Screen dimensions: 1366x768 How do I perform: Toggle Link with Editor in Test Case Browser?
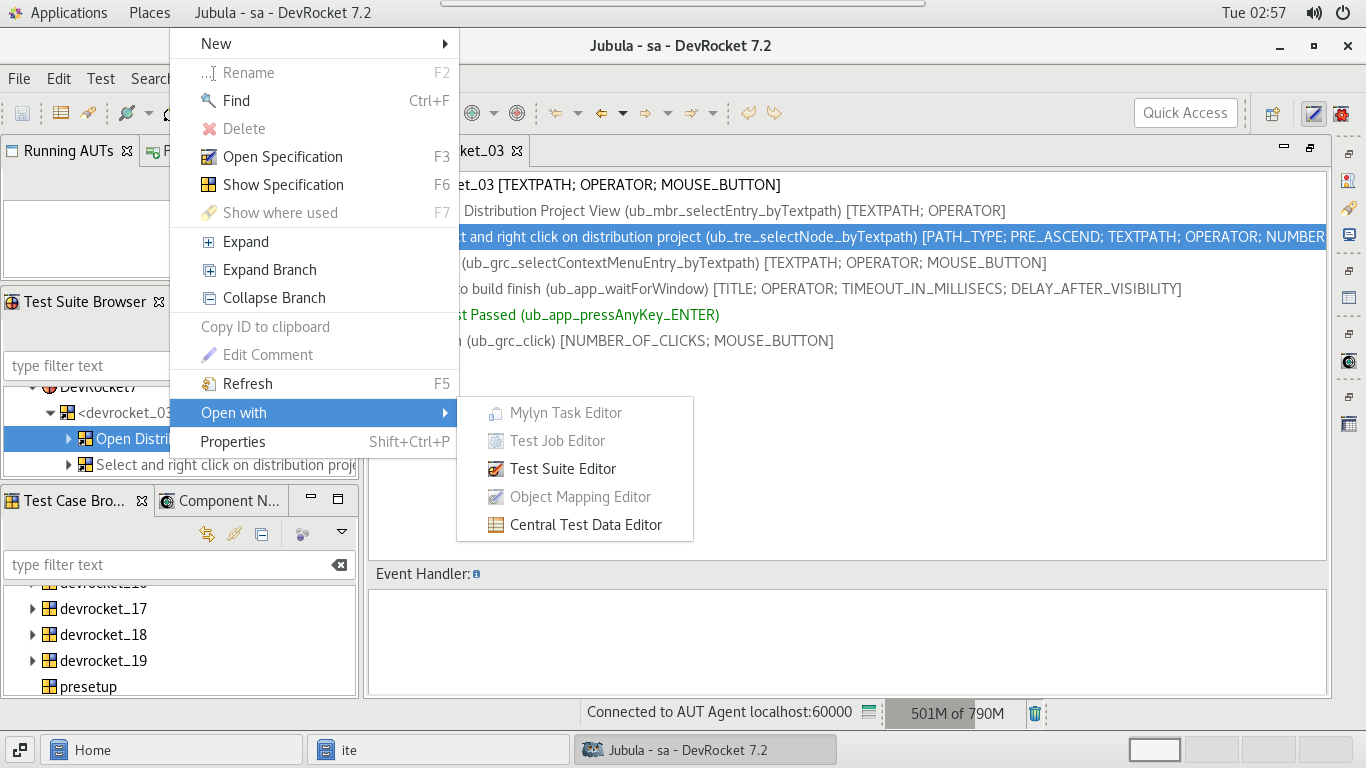coord(234,534)
